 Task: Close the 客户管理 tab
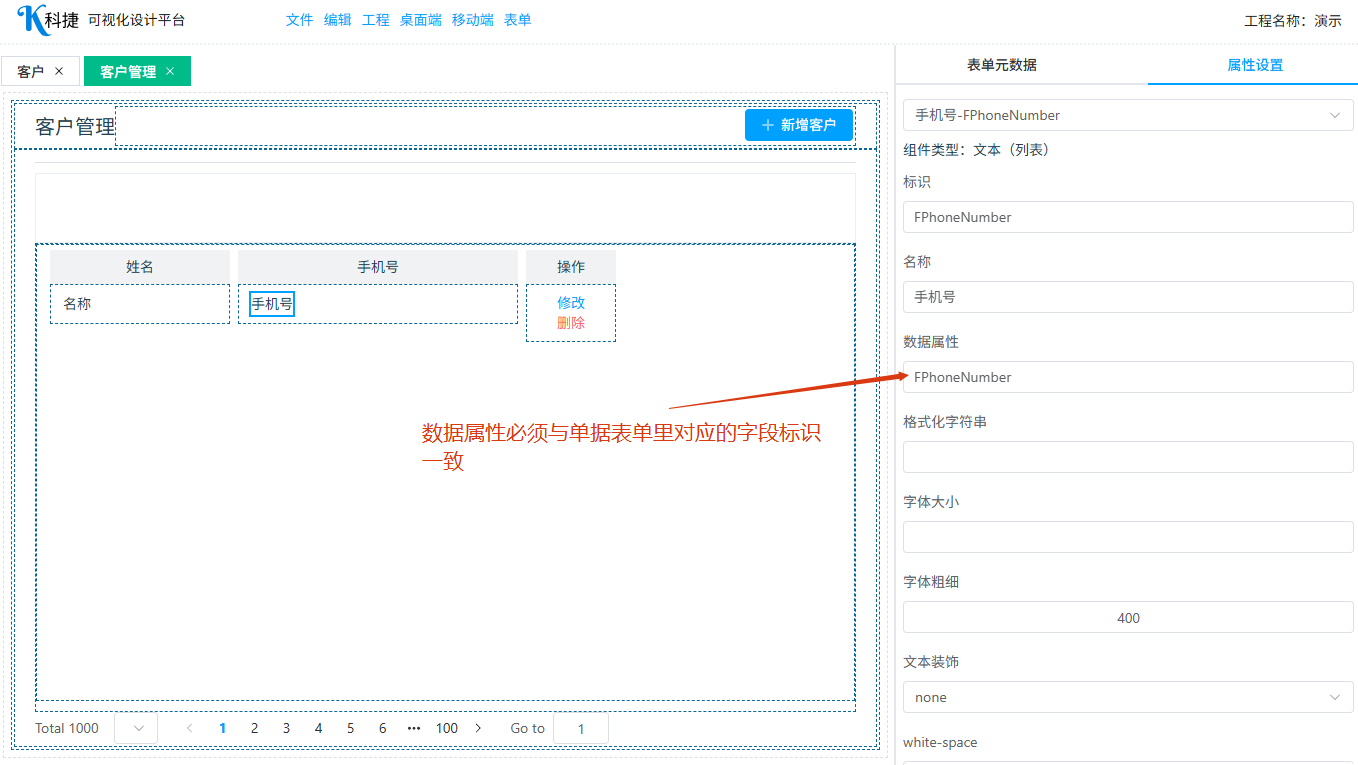(x=170, y=71)
